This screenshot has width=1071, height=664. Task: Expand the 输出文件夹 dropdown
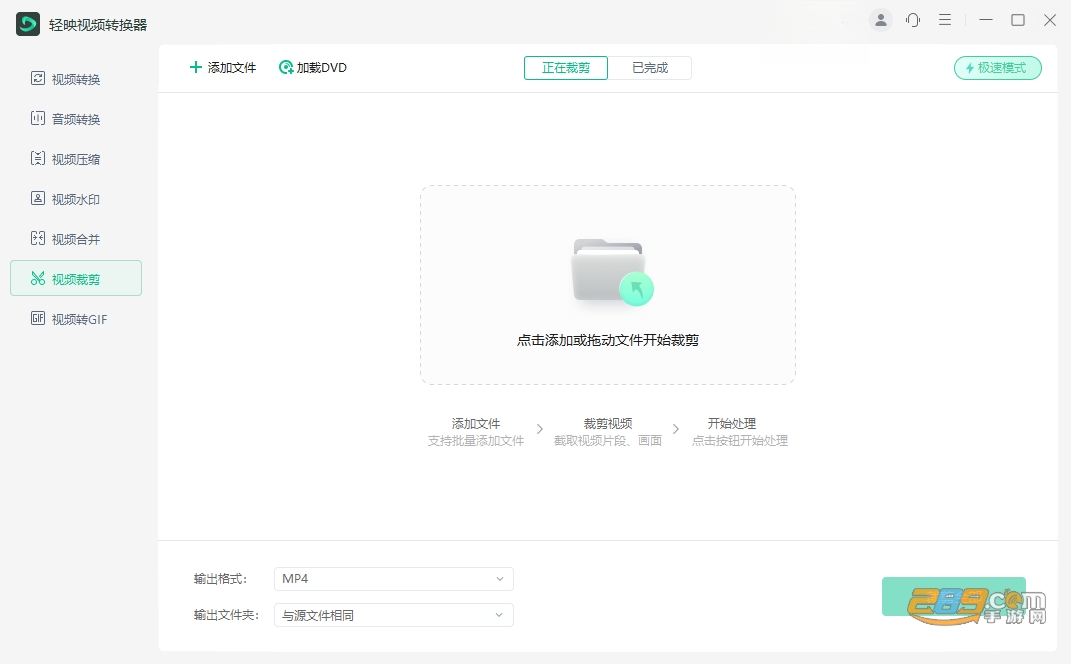[393, 615]
